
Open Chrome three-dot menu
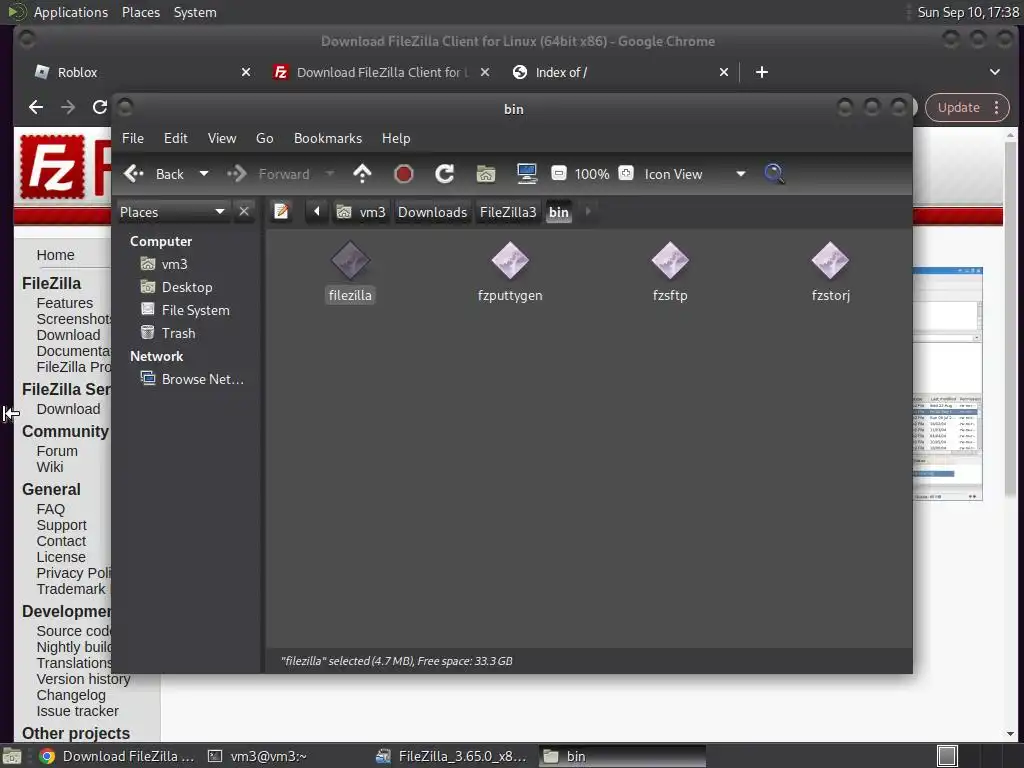coord(997,107)
